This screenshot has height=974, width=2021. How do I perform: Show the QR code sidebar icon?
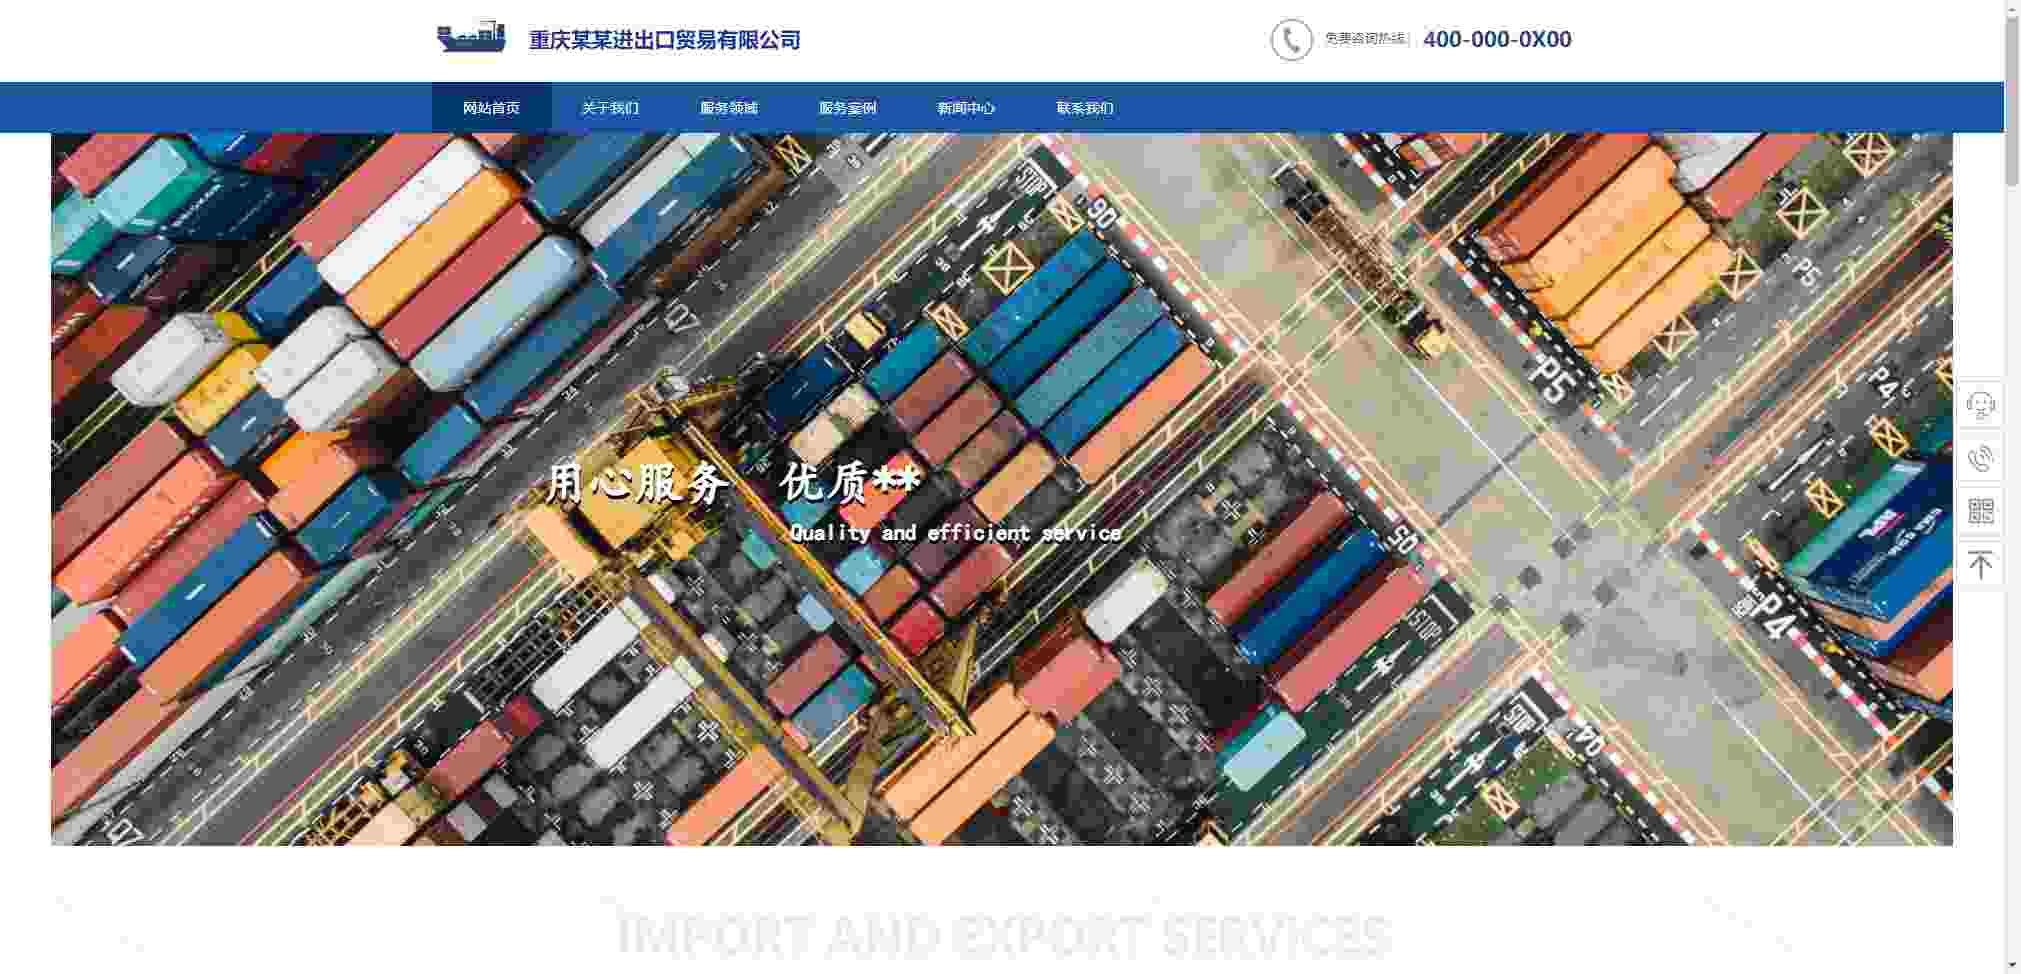tap(1980, 511)
